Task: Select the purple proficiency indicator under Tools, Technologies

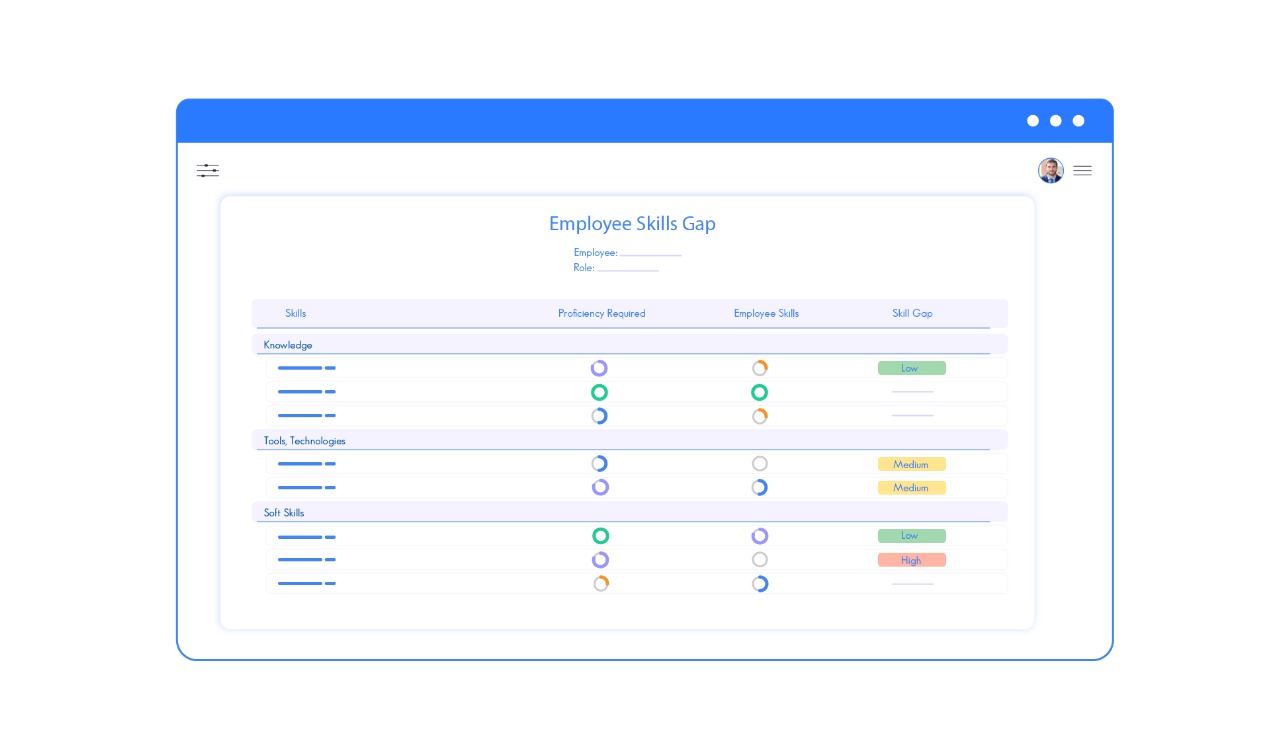Action: click(x=600, y=487)
